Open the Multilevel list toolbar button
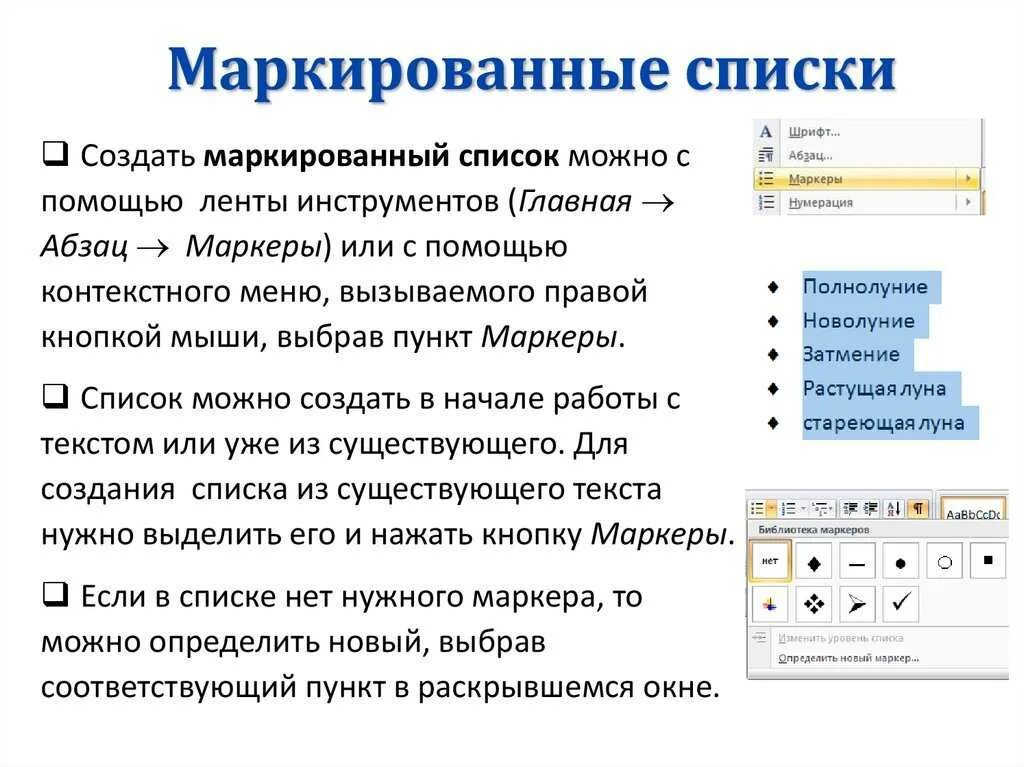This screenshot has width=1024, height=767. tap(823, 508)
